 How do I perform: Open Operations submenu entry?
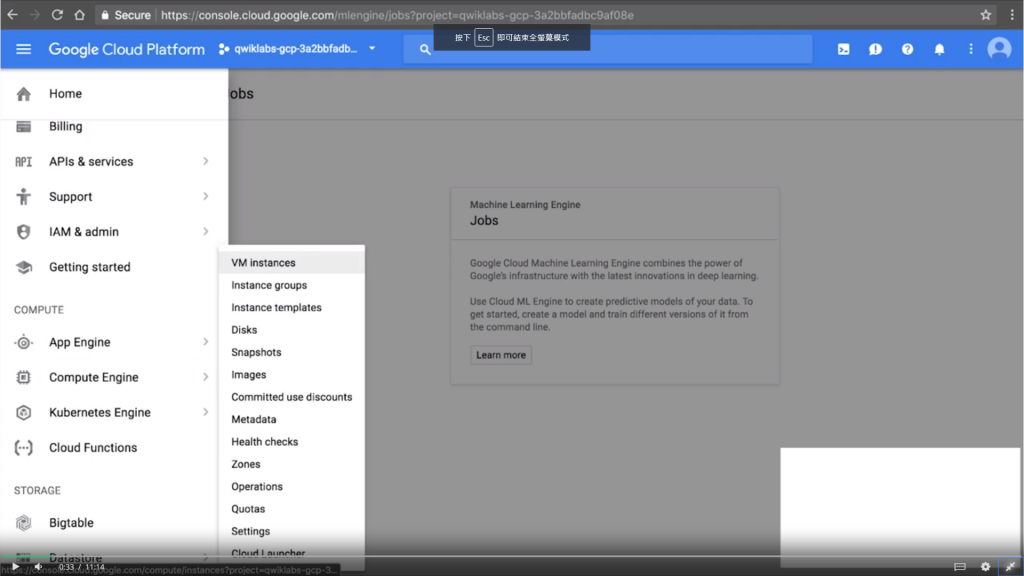click(x=291, y=487)
